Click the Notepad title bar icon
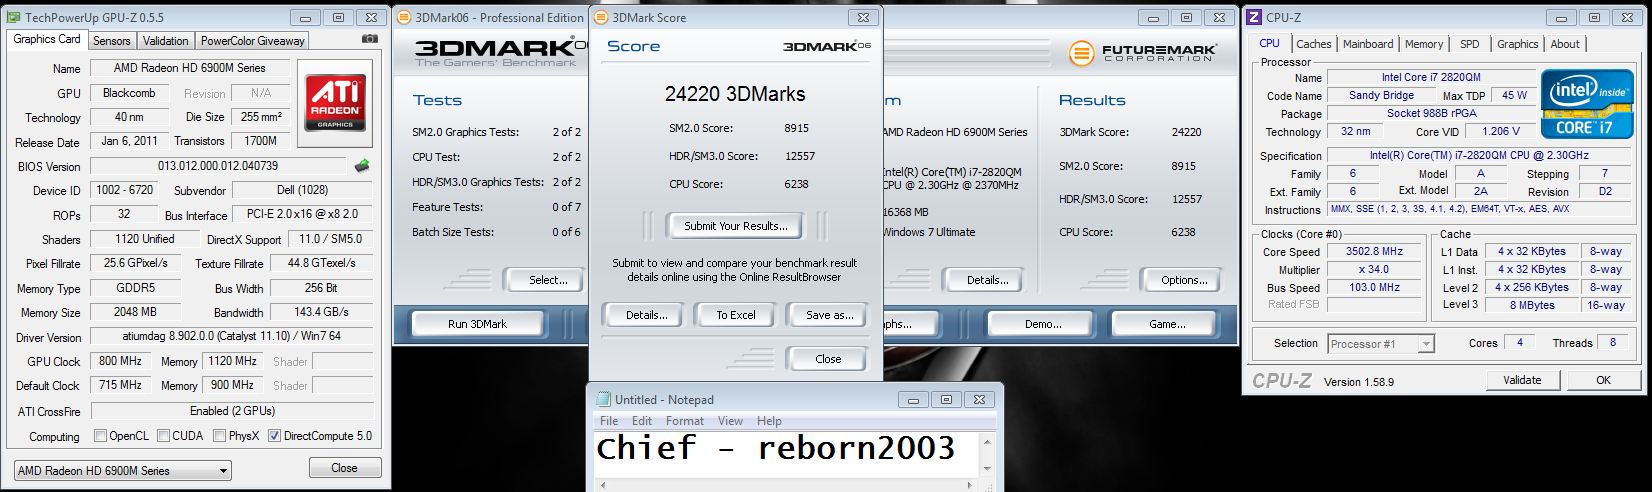Screen dimensions: 1652x492 click(x=604, y=399)
